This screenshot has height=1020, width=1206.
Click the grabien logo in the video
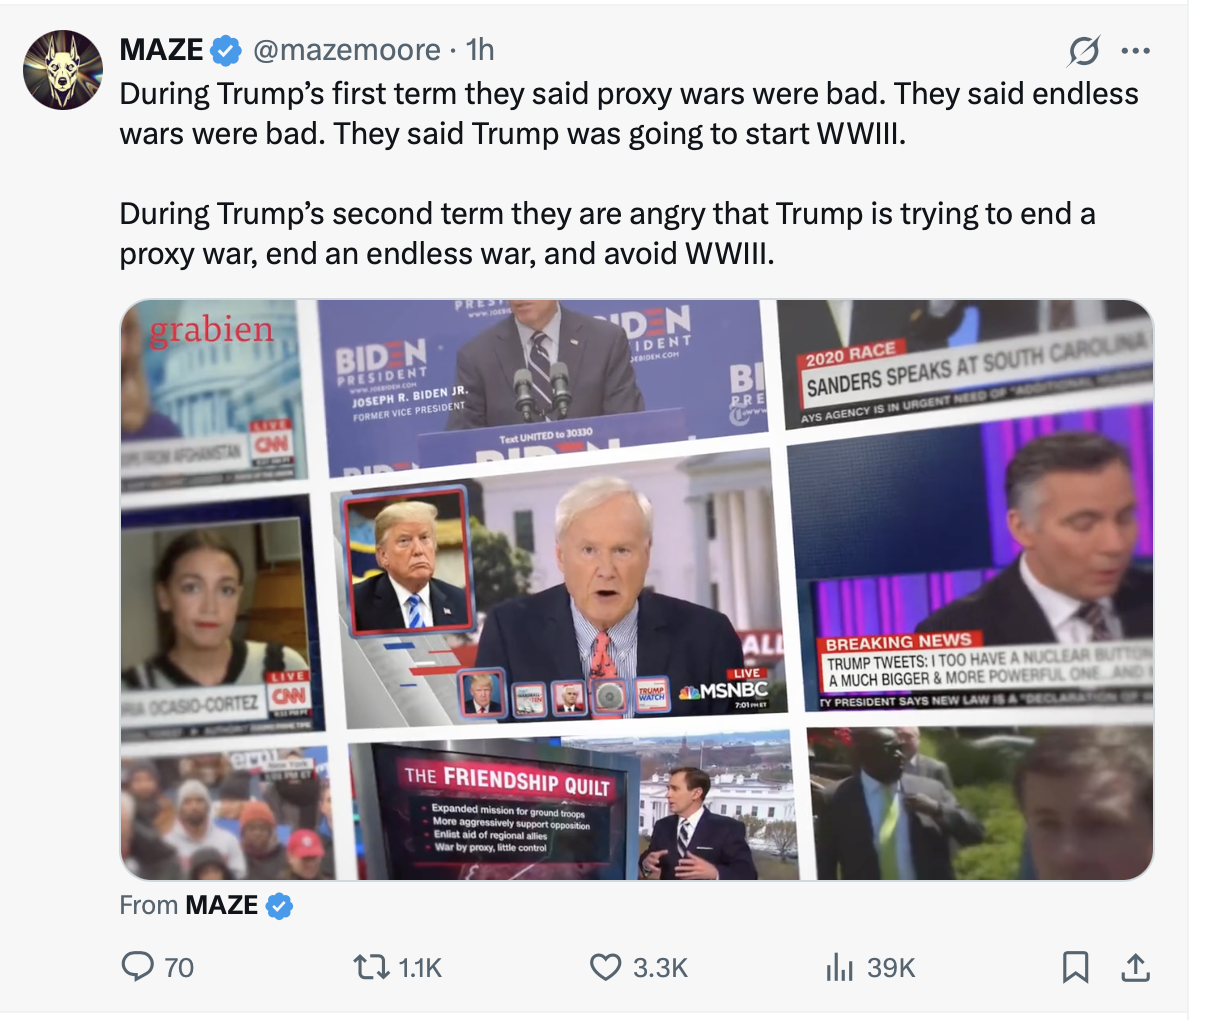pyautogui.click(x=211, y=330)
